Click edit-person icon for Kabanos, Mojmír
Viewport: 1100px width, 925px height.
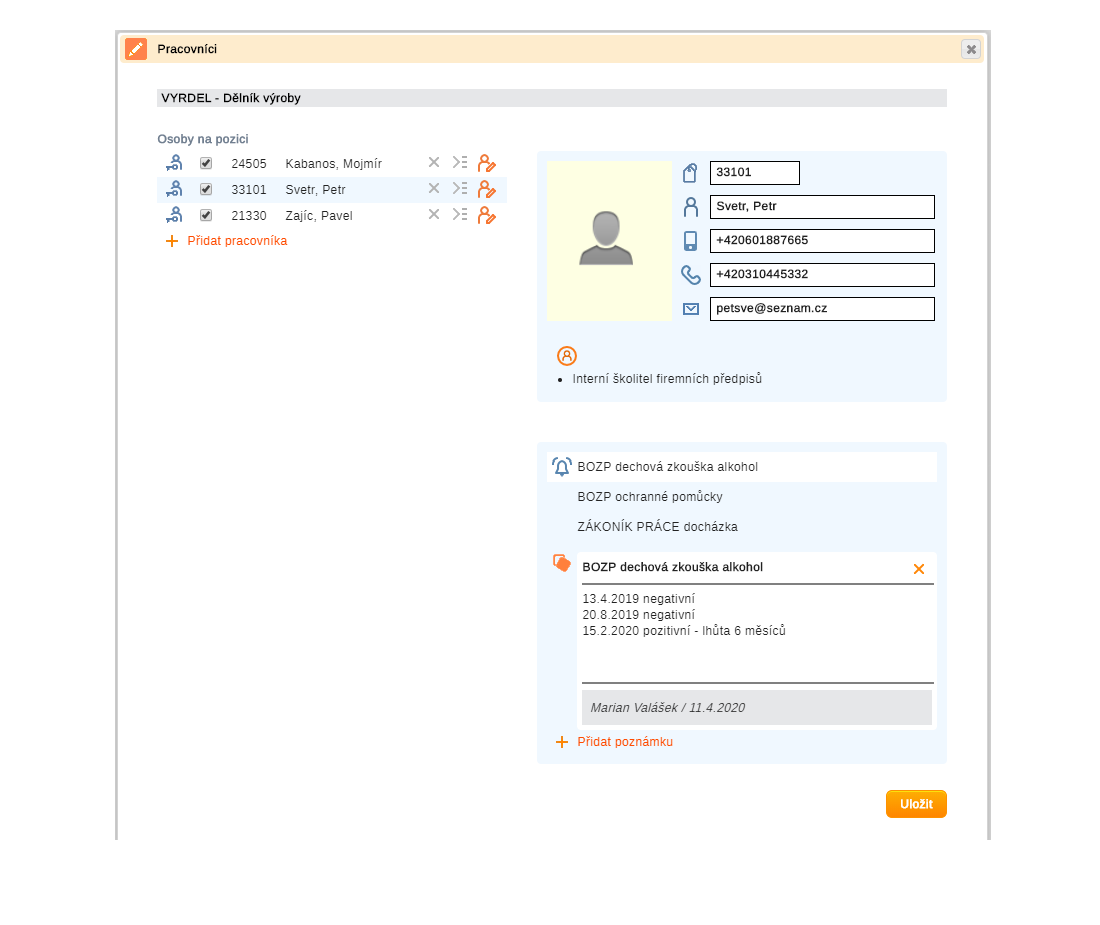[487, 163]
